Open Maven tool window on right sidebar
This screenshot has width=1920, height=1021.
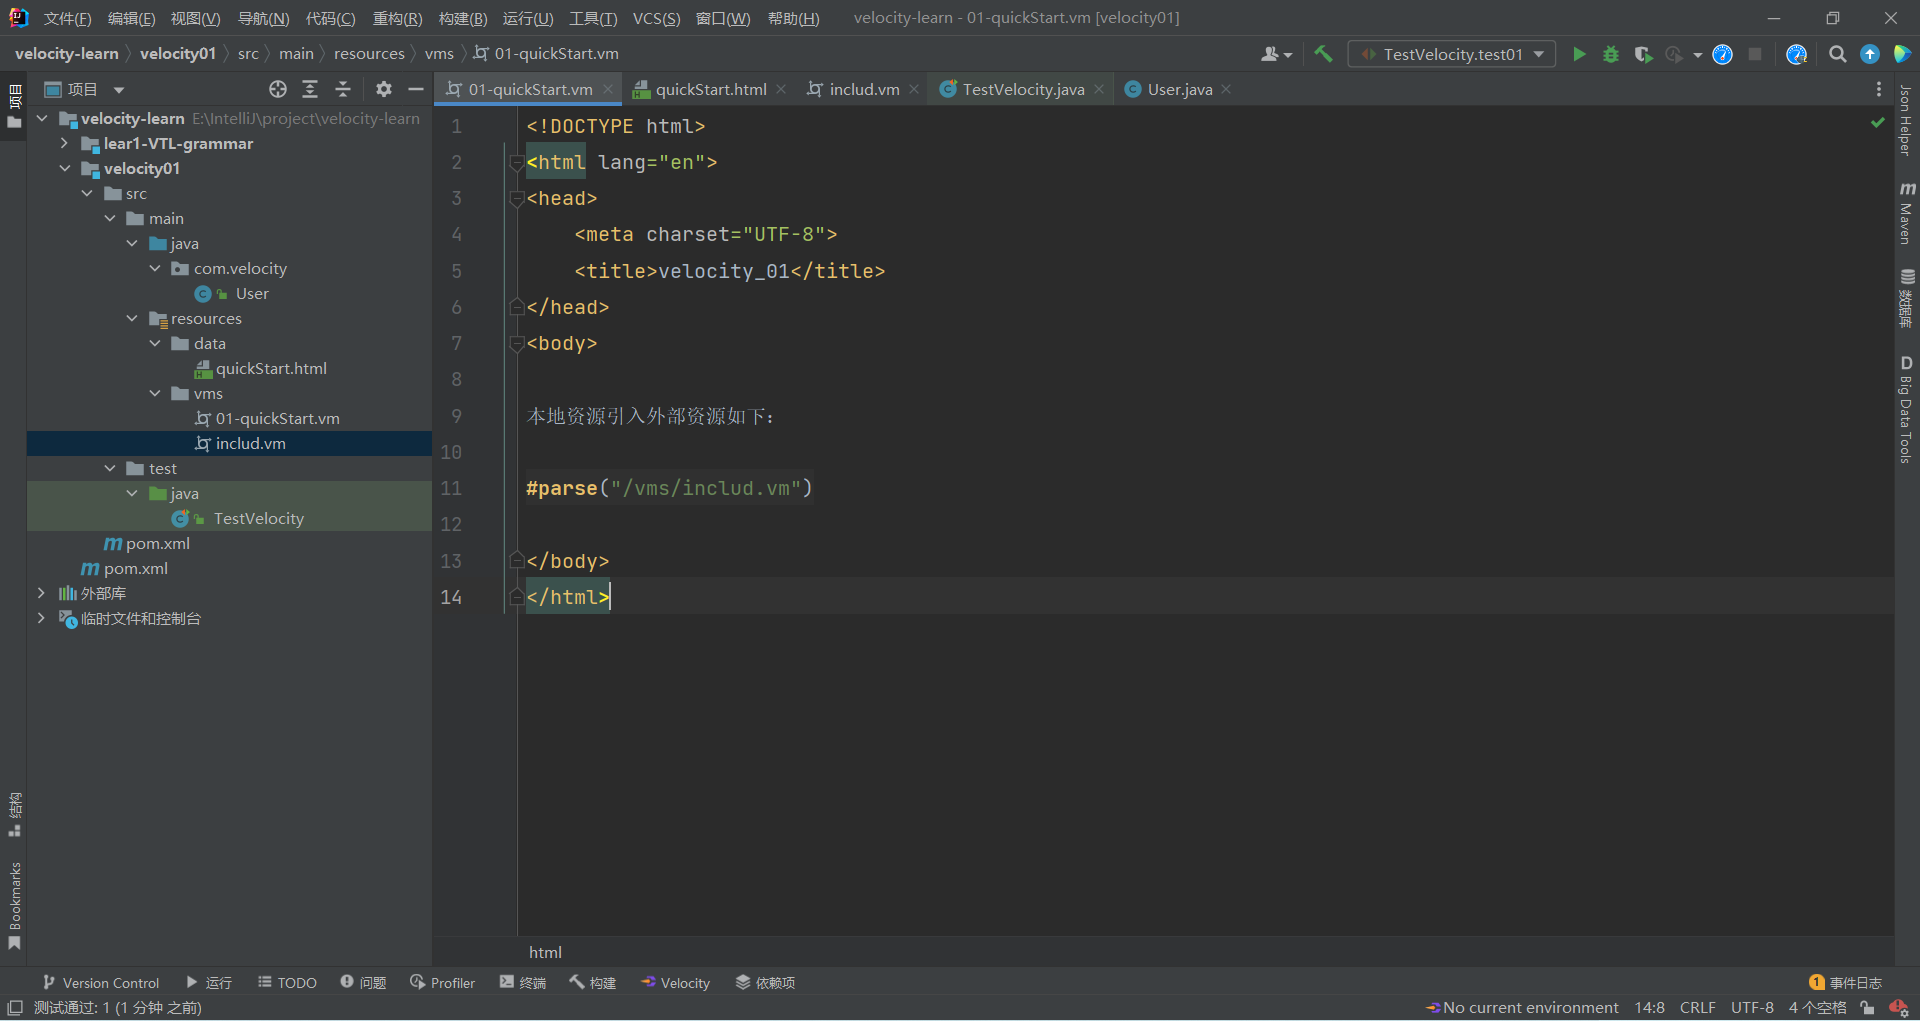pyautogui.click(x=1907, y=212)
